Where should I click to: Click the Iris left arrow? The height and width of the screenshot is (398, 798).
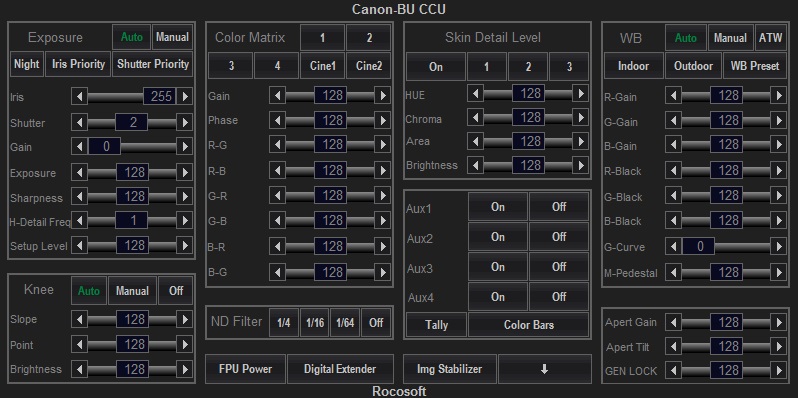click(79, 96)
